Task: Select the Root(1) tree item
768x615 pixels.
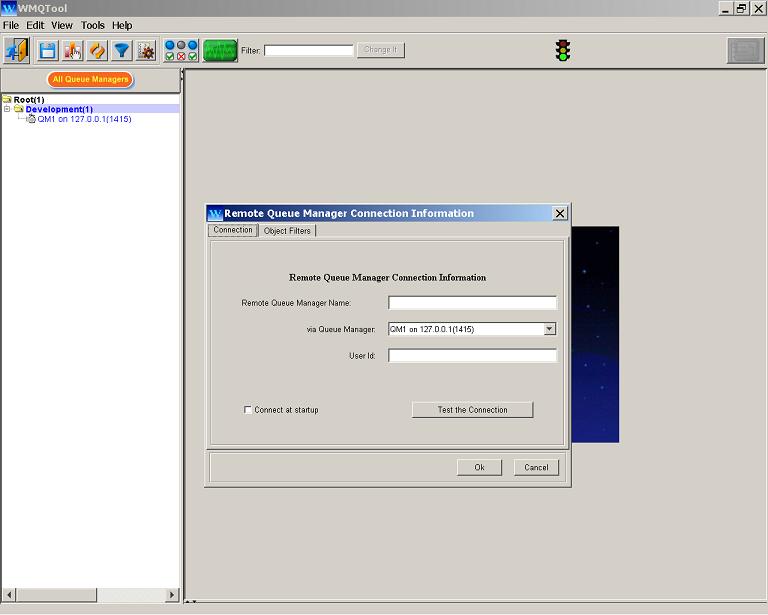Action: coord(29,100)
